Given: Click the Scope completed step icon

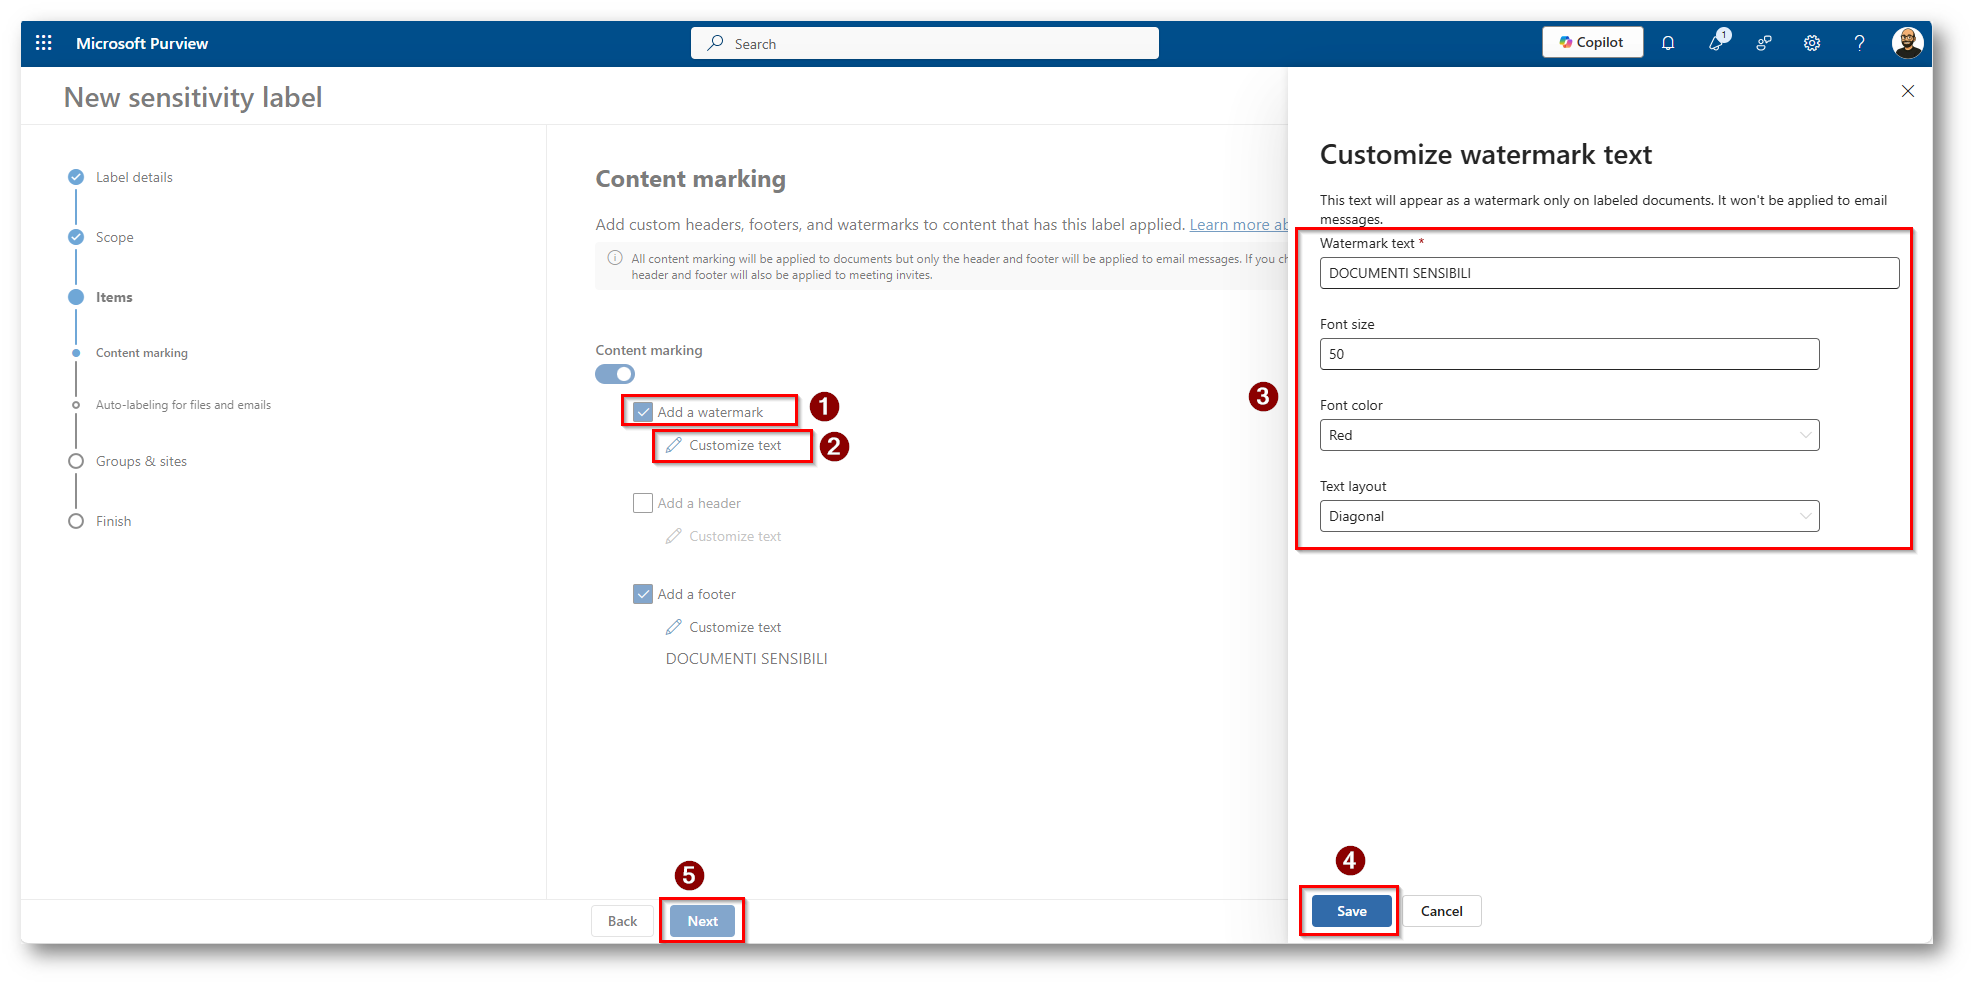Looking at the screenshot, I should pyautogui.click(x=76, y=237).
